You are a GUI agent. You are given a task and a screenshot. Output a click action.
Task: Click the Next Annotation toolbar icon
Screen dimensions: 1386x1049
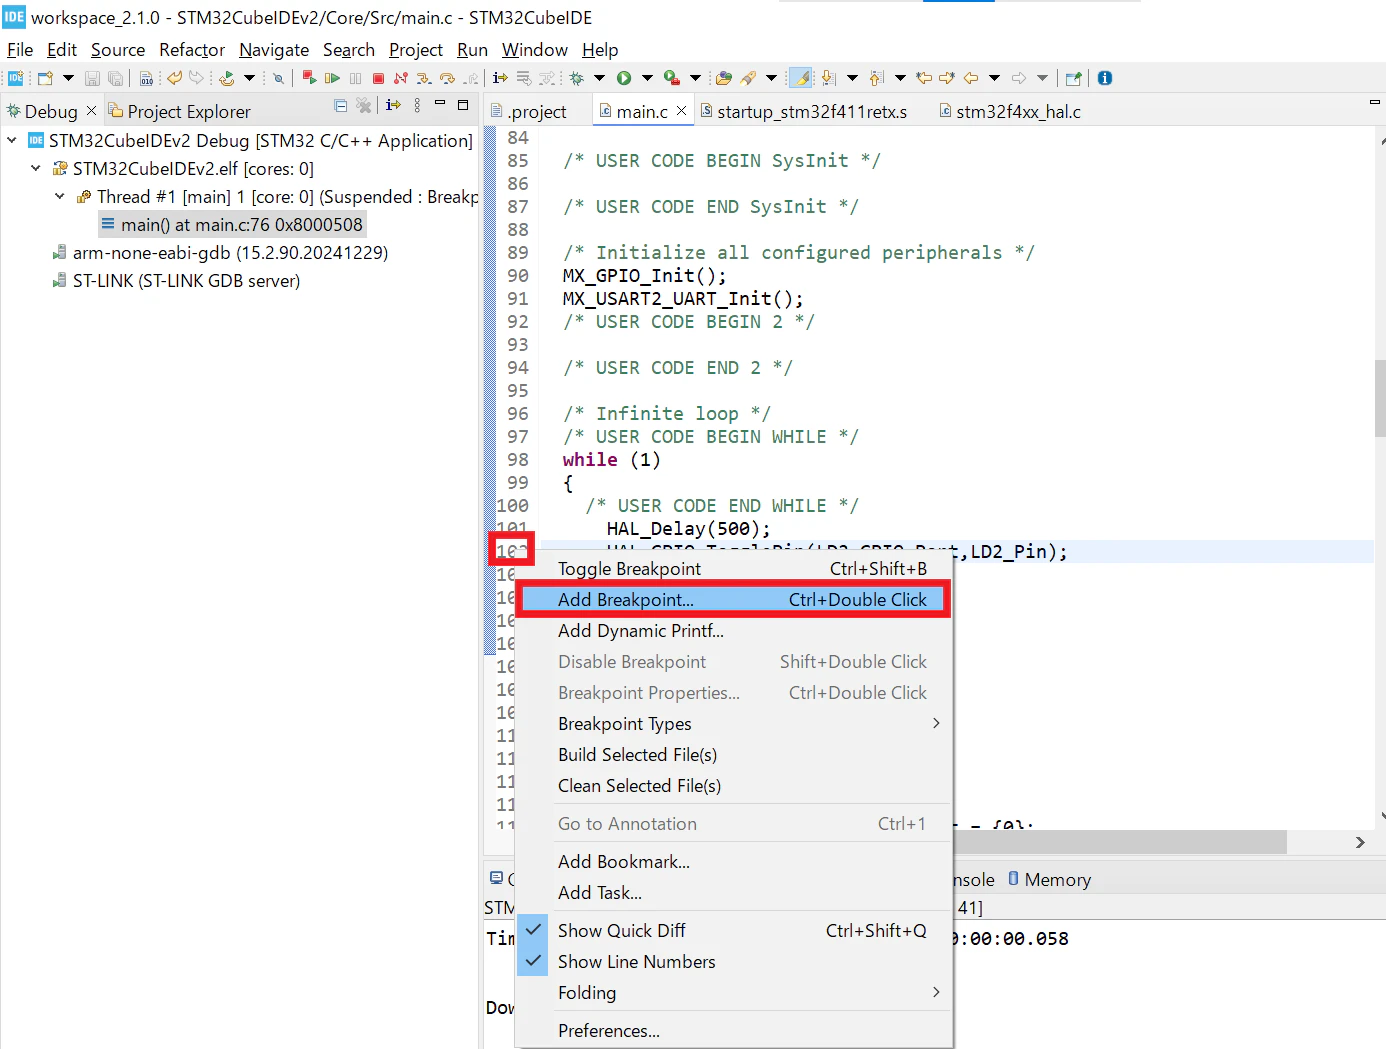tap(828, 78)
